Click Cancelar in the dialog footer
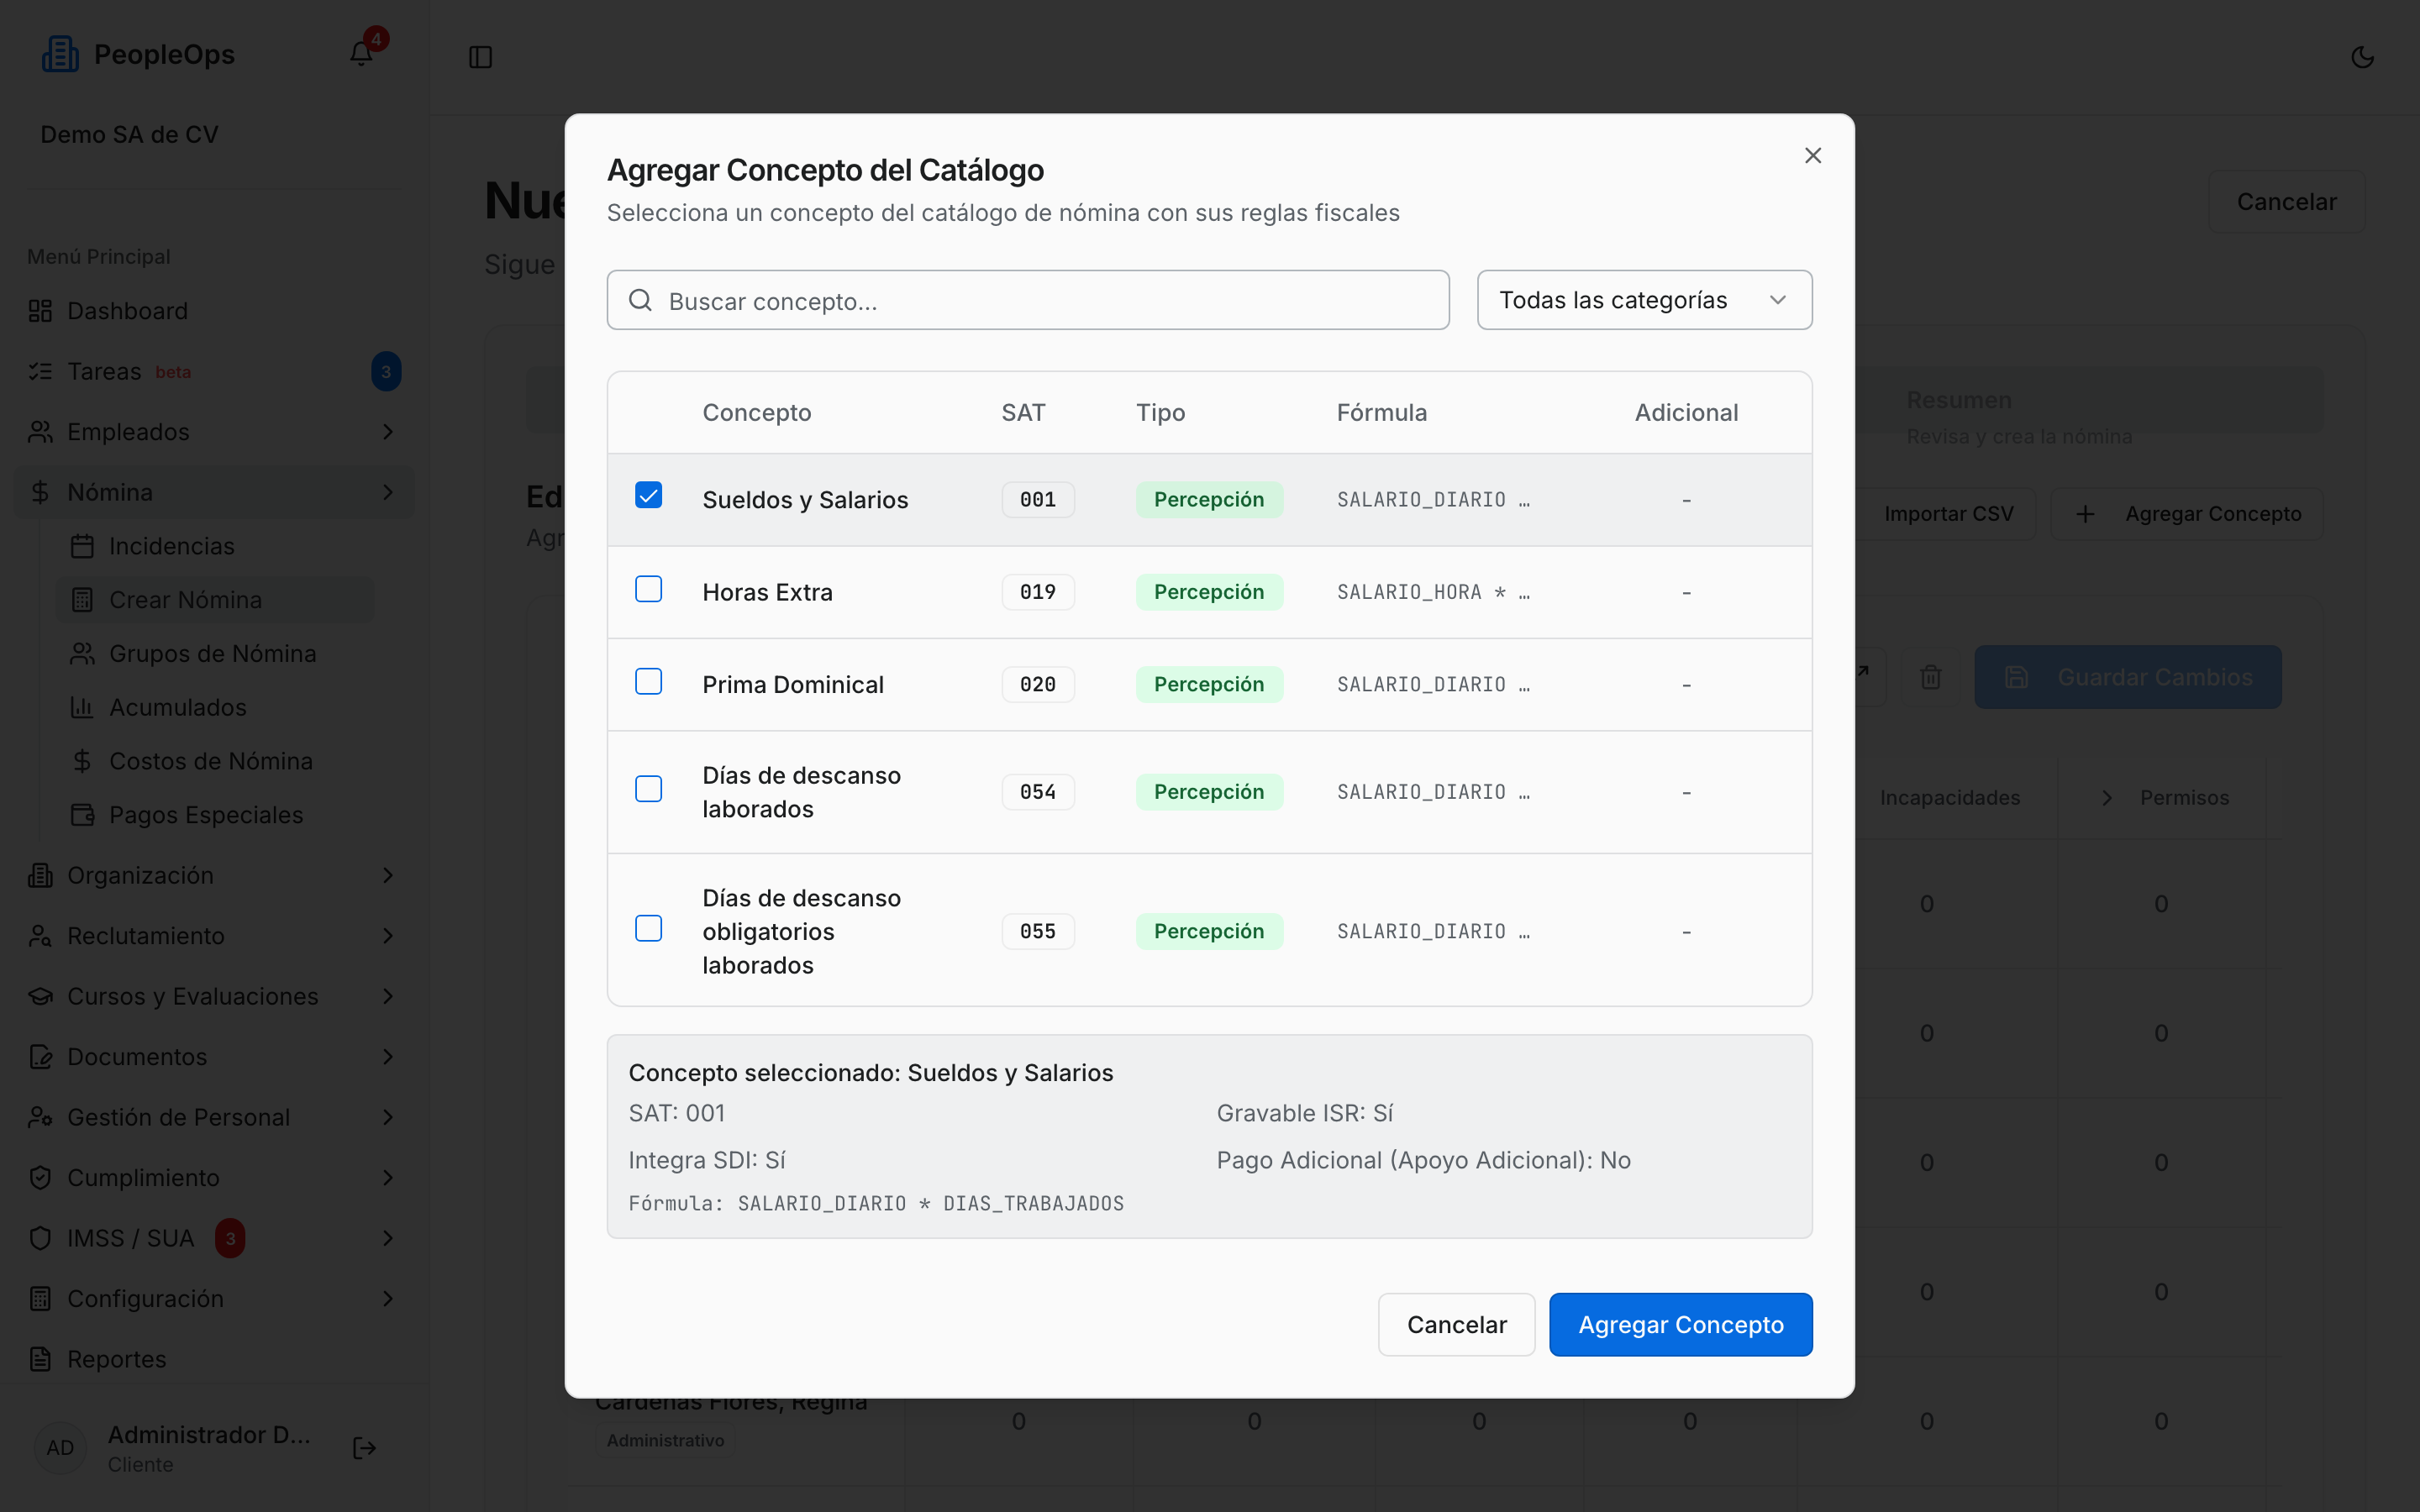Image resolution: width=2420 pixels, height=1512 pixels. point(1456,1324)
